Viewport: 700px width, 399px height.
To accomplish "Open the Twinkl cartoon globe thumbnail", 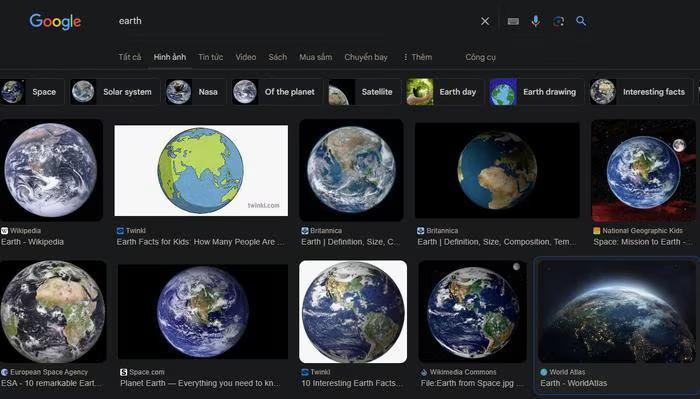I will point(201,170).
